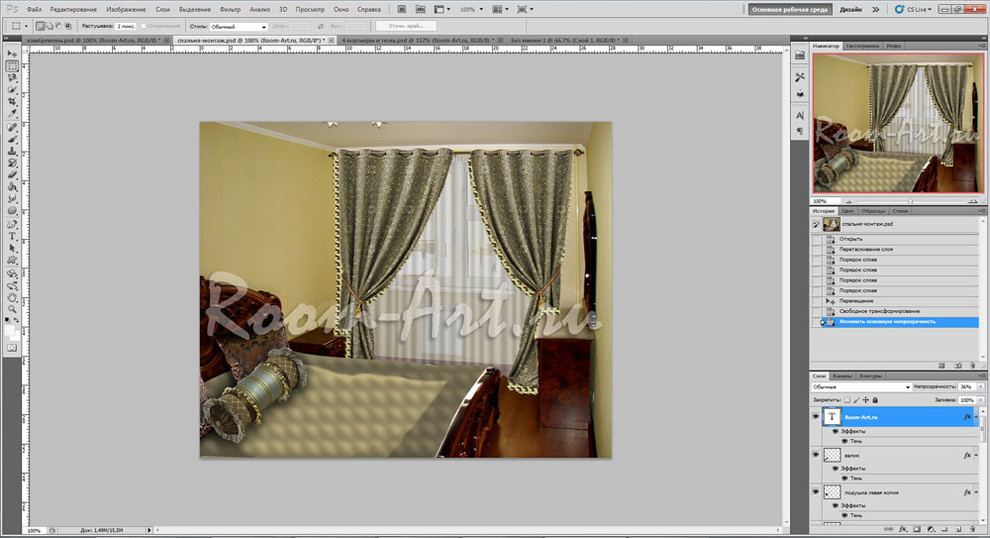Switch to the Каналы tab

click(x=844, y=376)
